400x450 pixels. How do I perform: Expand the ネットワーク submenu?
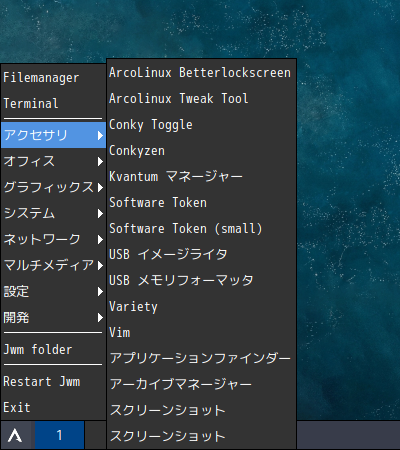[x=53, y=239]
